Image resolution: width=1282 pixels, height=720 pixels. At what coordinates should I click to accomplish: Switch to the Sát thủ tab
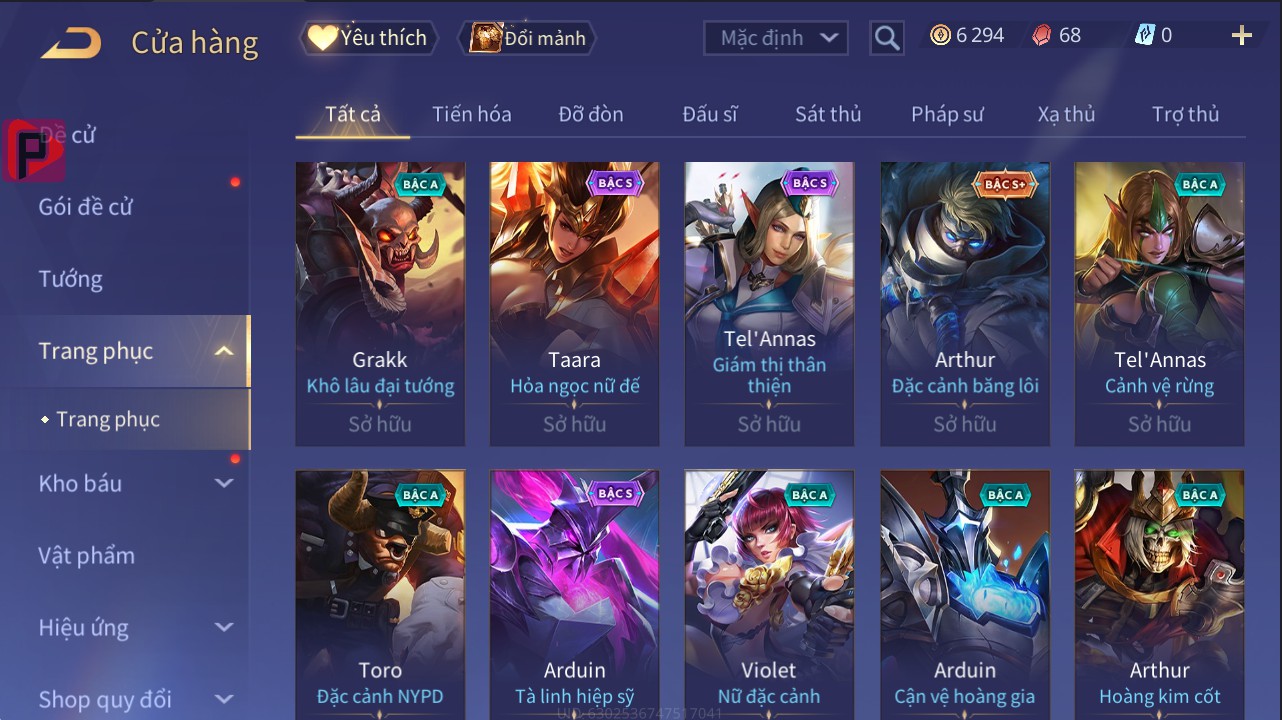[828, 114]
